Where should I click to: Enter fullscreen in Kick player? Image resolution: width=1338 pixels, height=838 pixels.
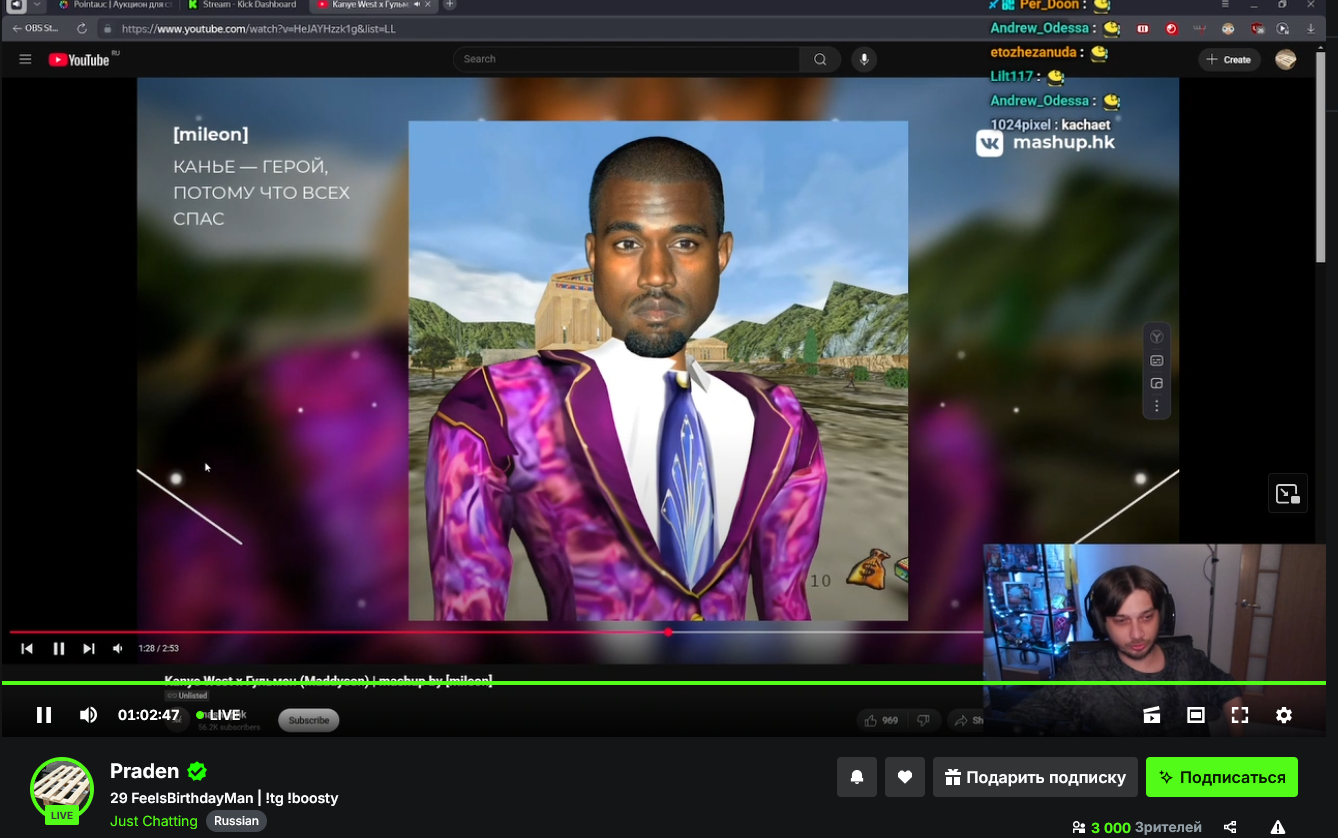point(1240,715)
